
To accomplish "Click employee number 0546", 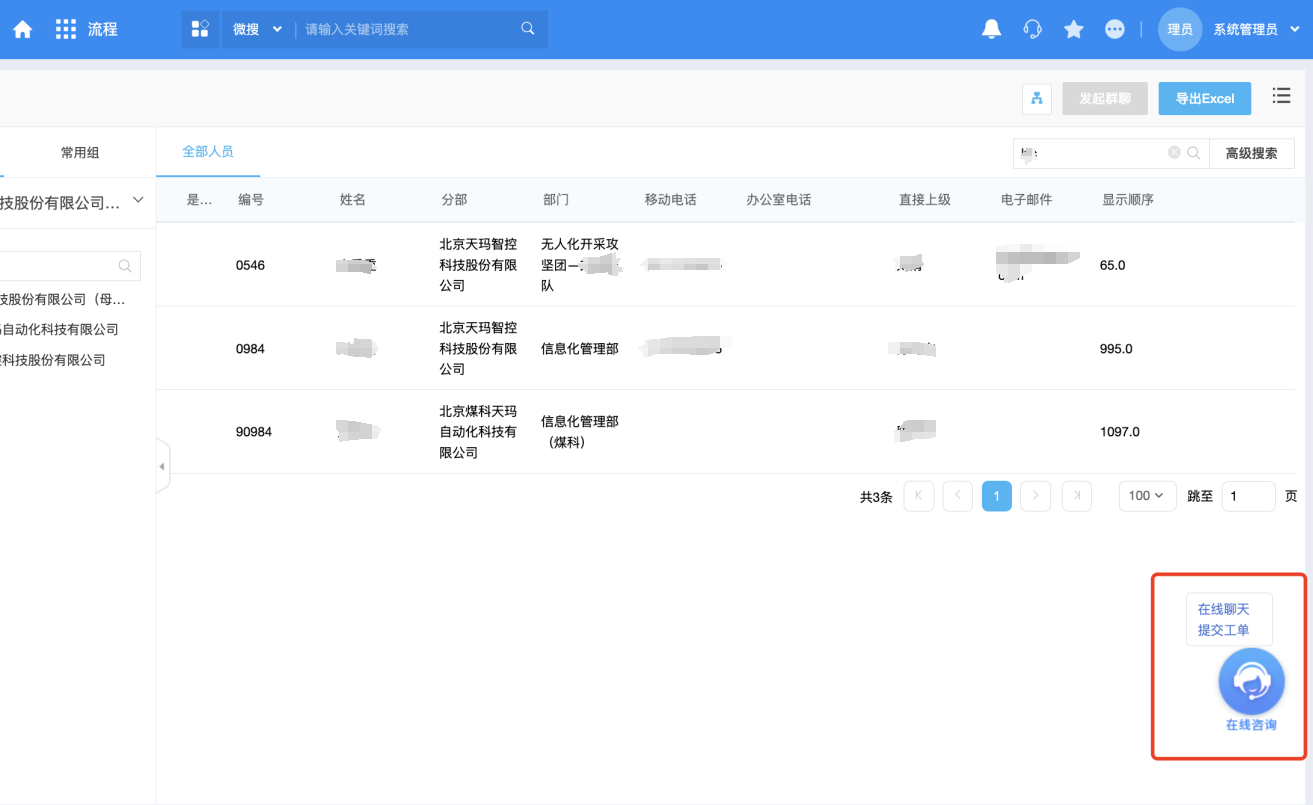I will pyautogui.click(x=250, y=265).
